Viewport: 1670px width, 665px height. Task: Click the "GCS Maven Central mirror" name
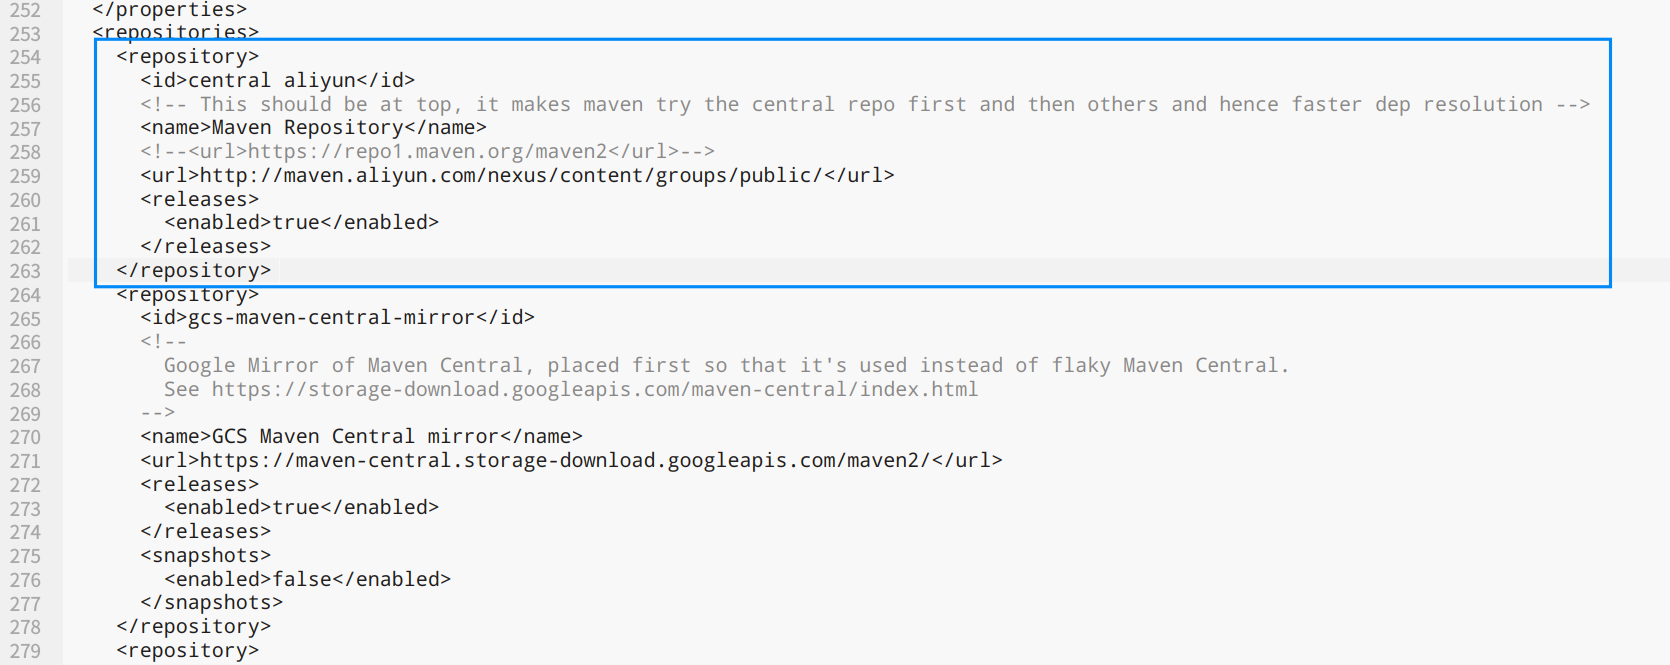(x=355, y=437)
